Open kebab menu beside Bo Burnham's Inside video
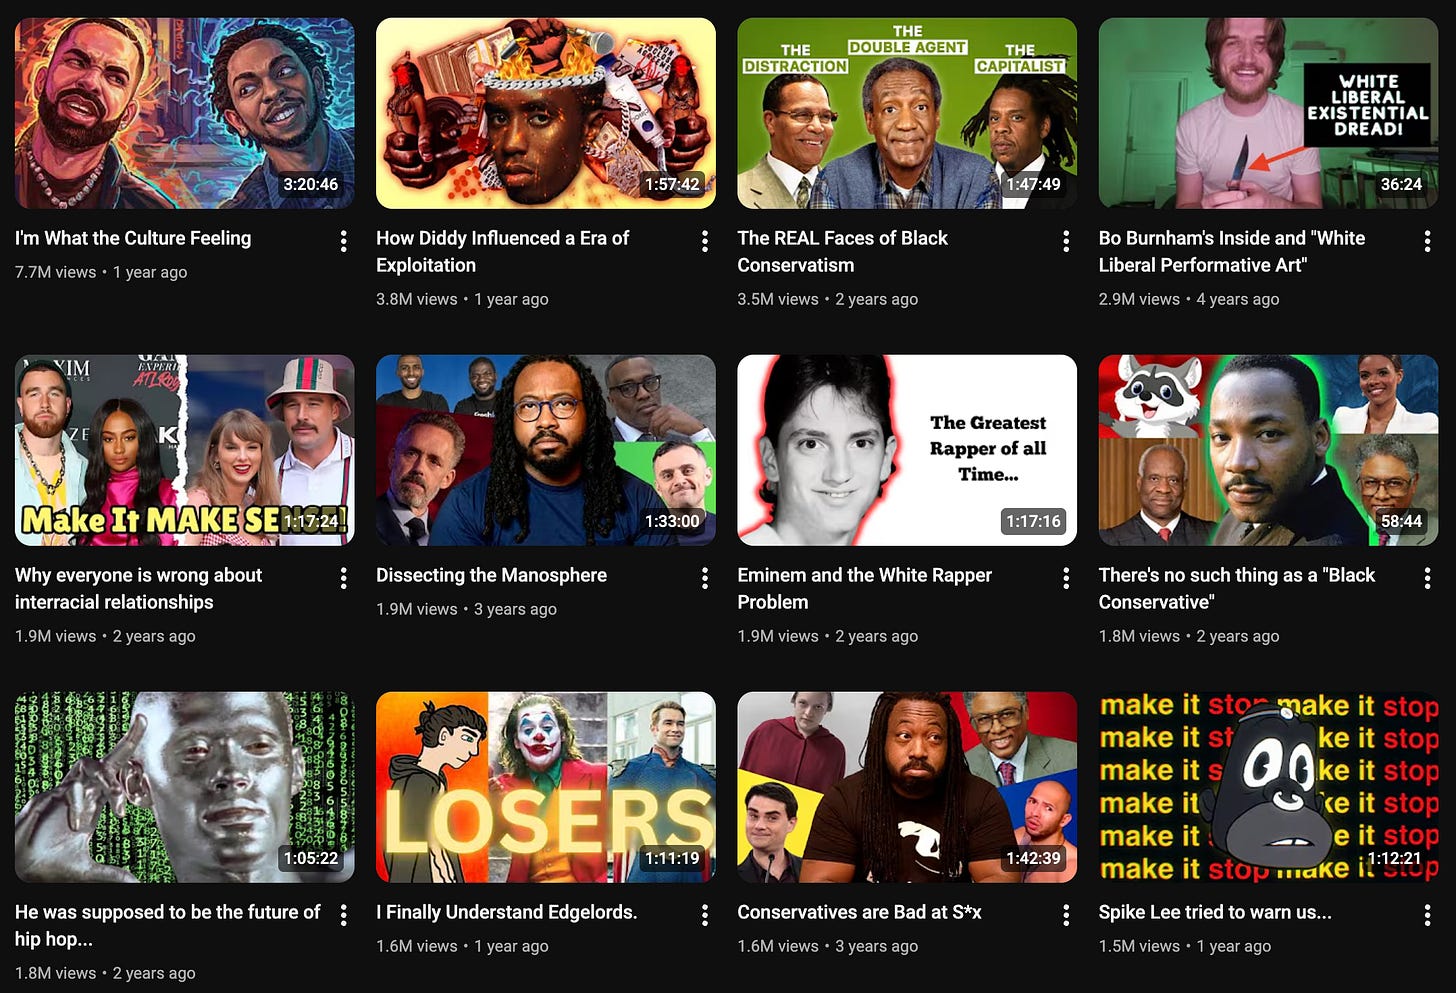This screenshot has width=1456, height=993. coord(1427,241)
